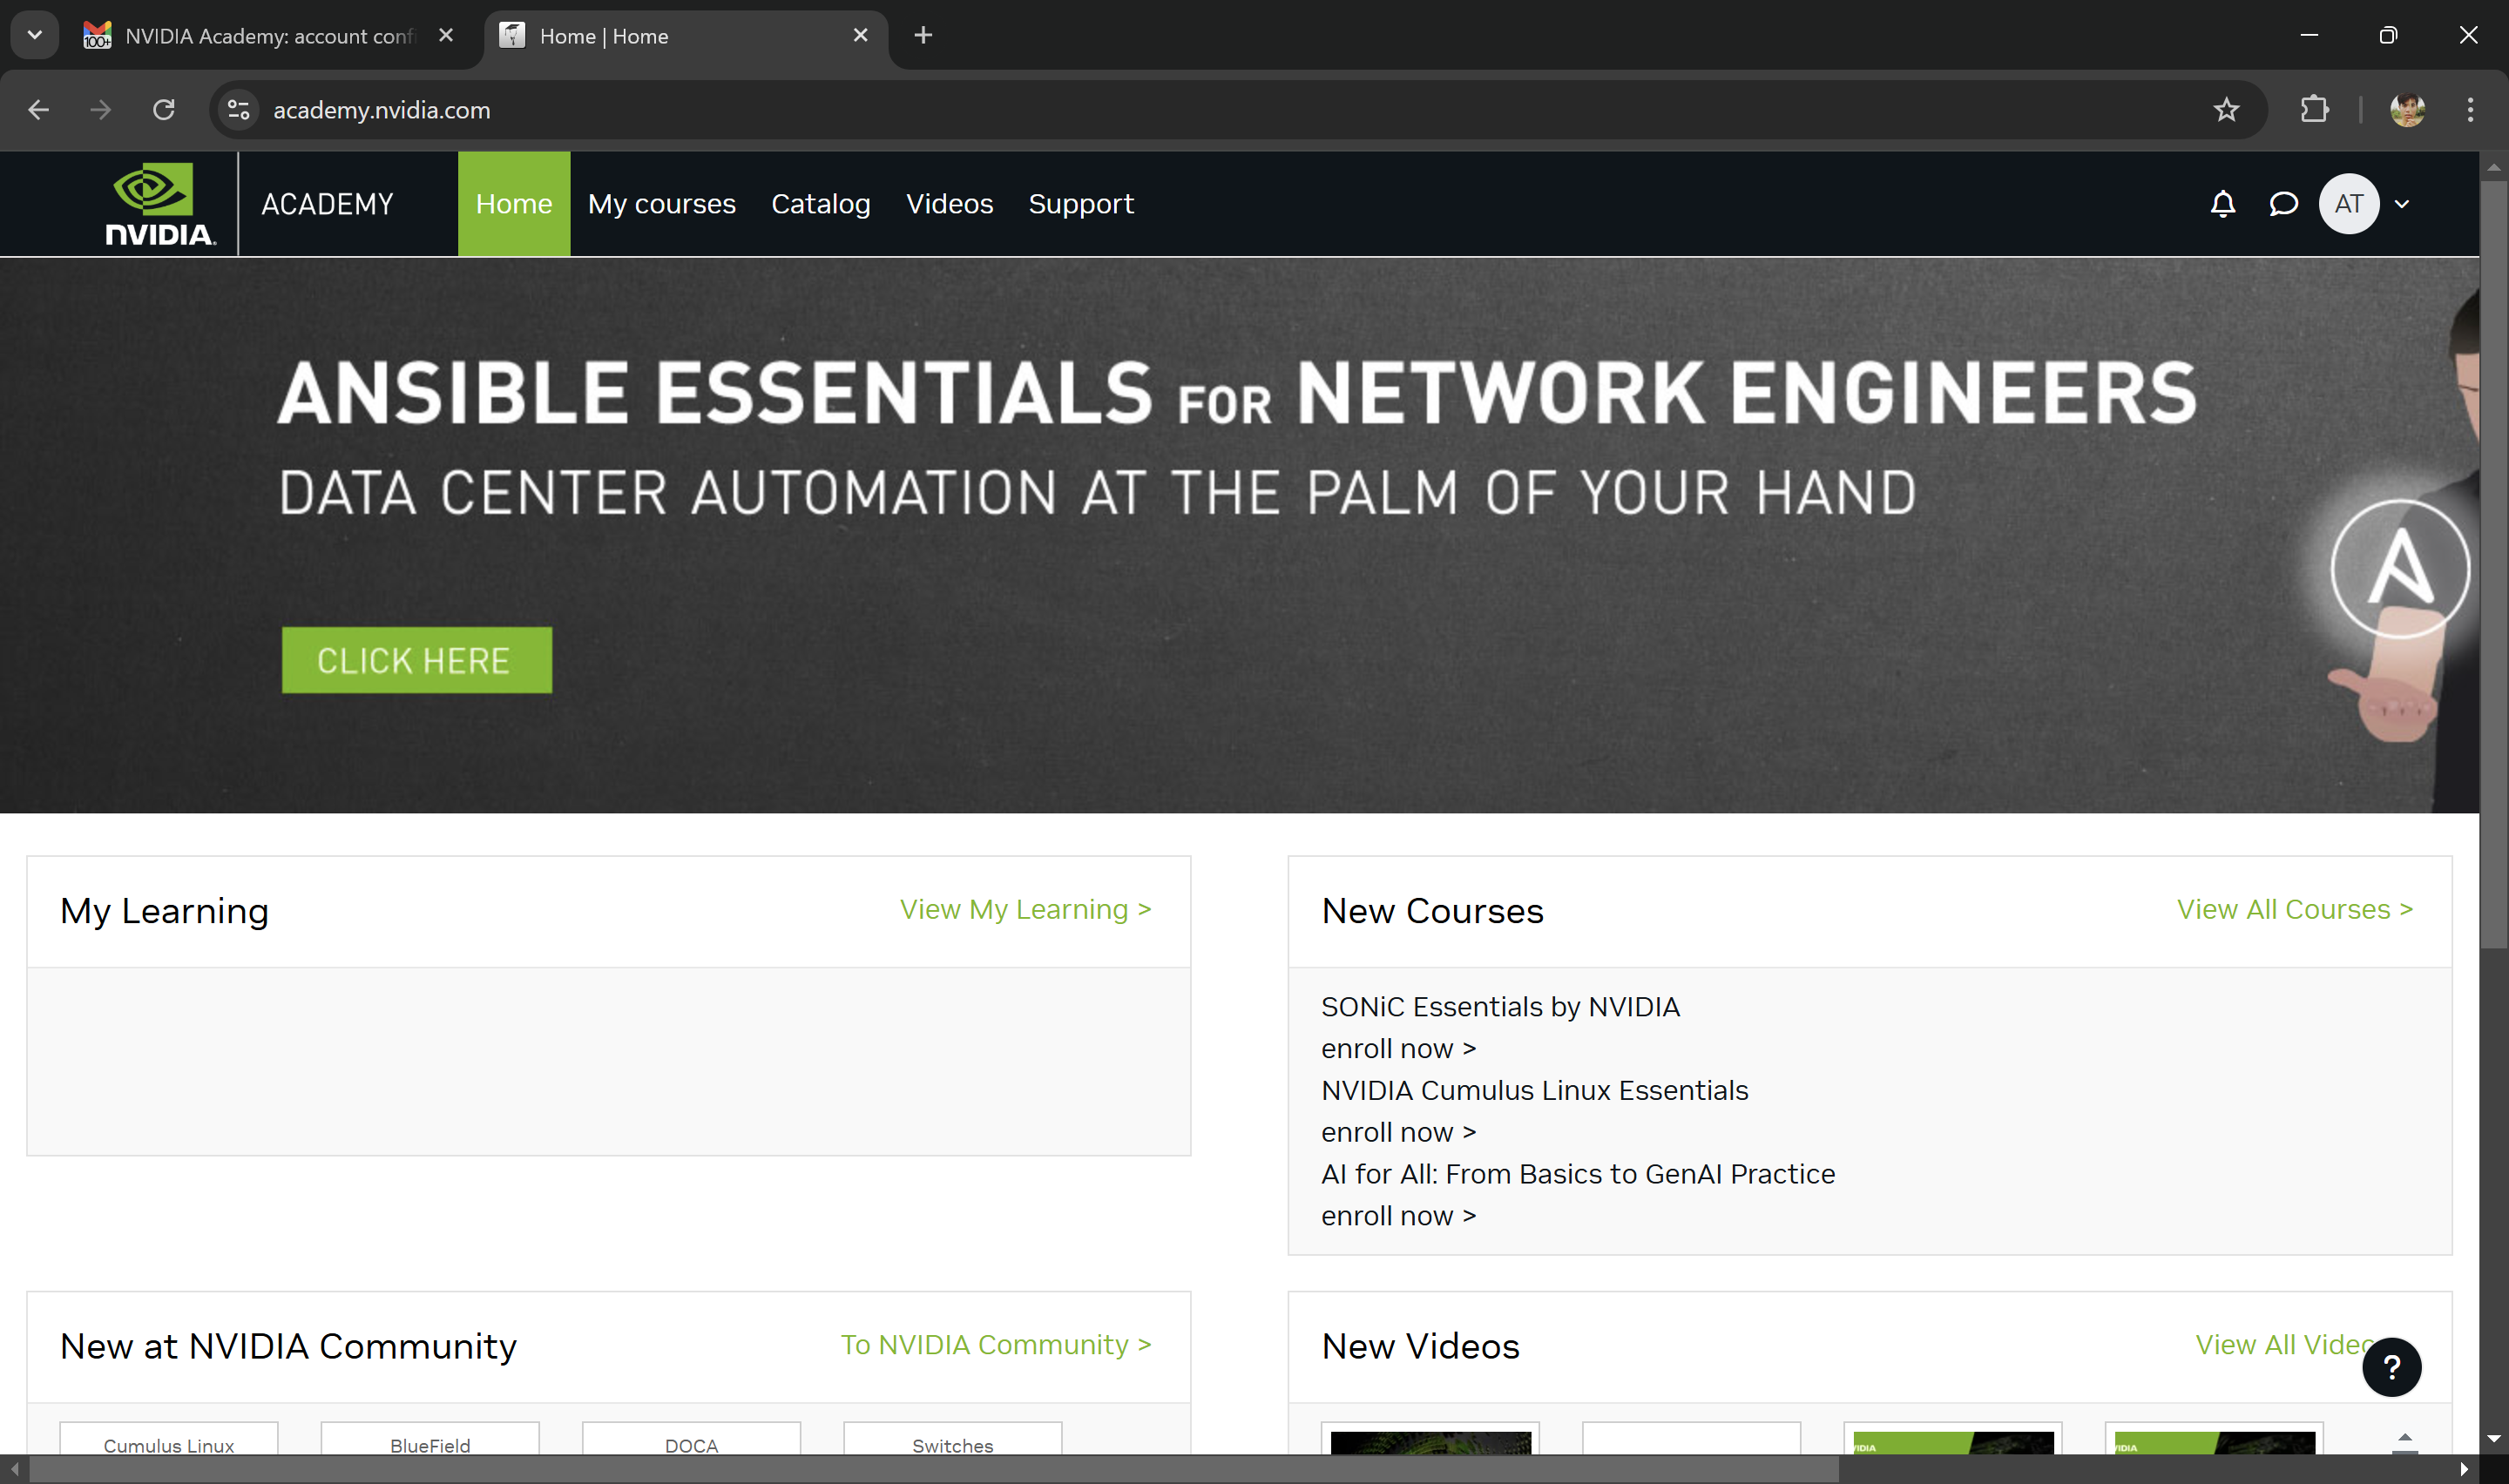Click the horizontal scrollbar thumb
The image size is (2509, 1484).
[933, 1470]
